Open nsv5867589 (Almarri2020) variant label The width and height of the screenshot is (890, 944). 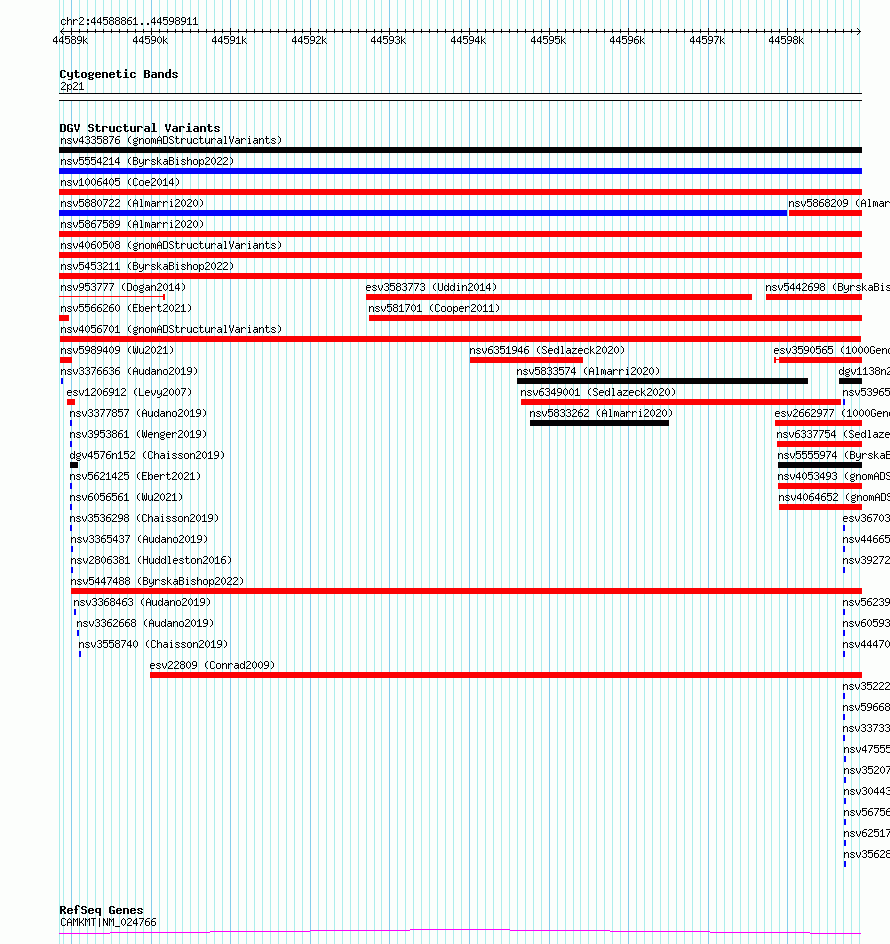pyautogui.click(x=132, y=224)
